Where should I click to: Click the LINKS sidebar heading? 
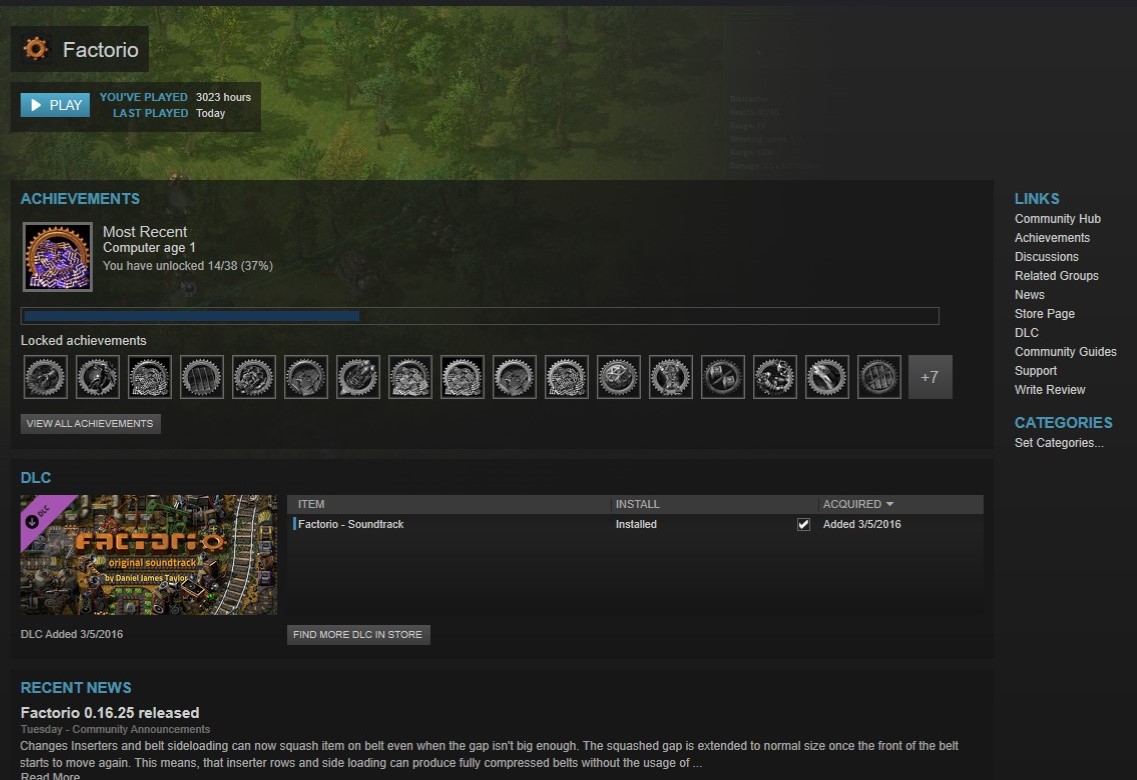1037,199
